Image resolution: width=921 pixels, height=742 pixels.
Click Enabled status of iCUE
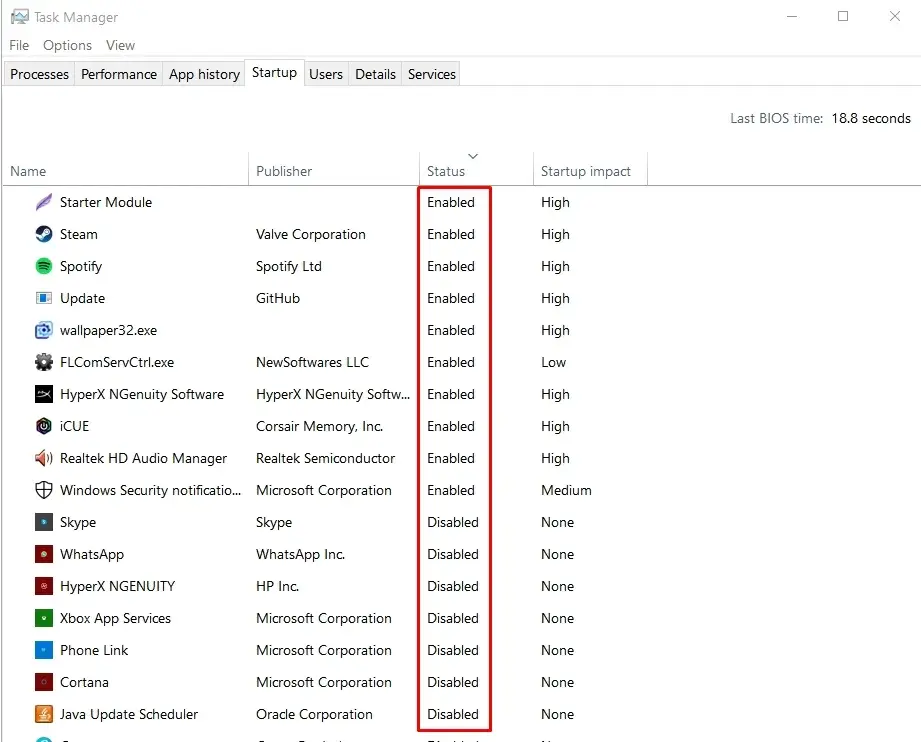(451, 426)
